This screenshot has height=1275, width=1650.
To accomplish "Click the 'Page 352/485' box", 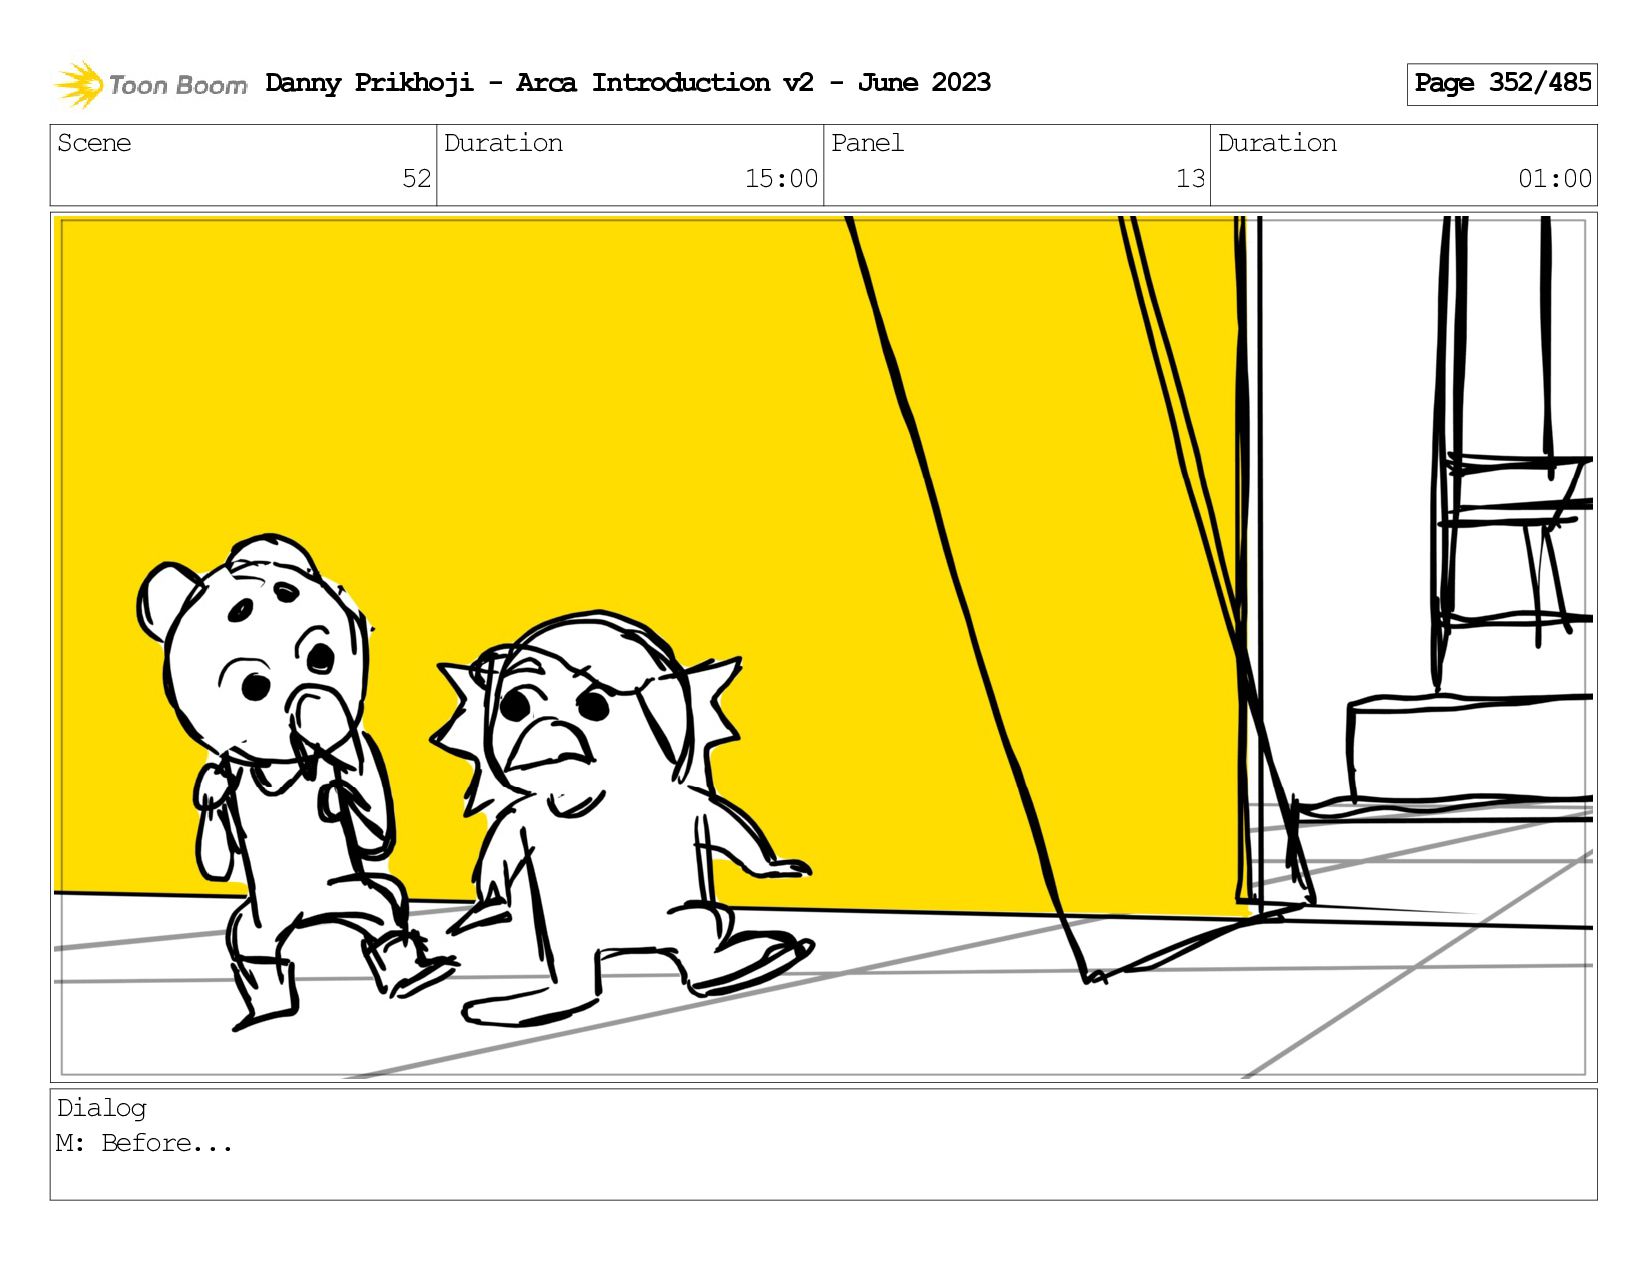I will 1501,84.
